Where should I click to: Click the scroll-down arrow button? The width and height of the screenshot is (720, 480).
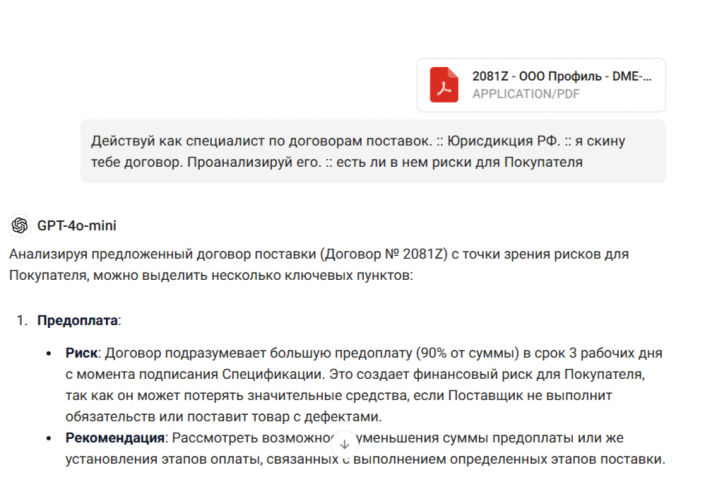(x=344, y=444)
